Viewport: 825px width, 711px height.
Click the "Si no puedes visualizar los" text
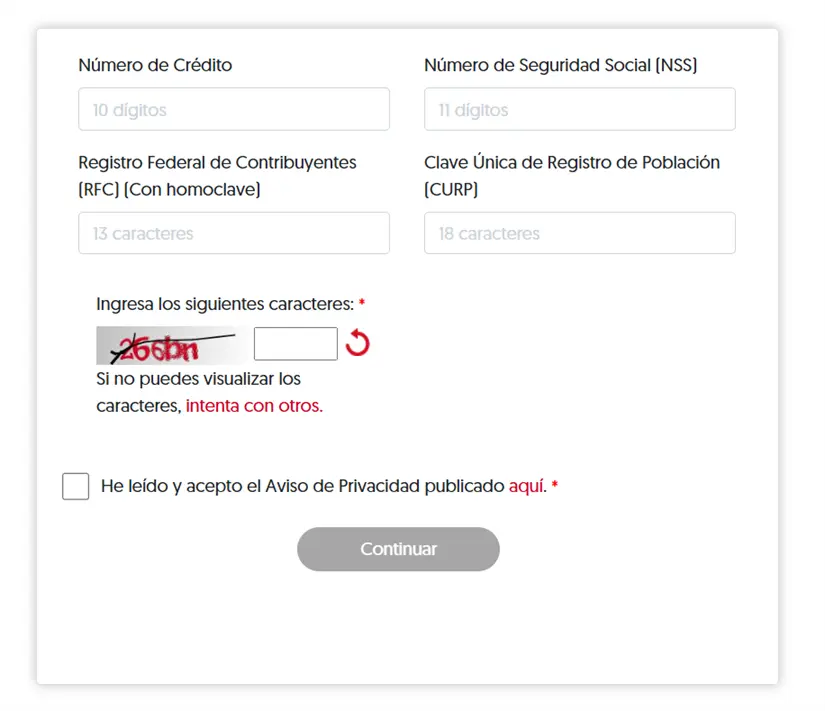[x=198, y=379]
